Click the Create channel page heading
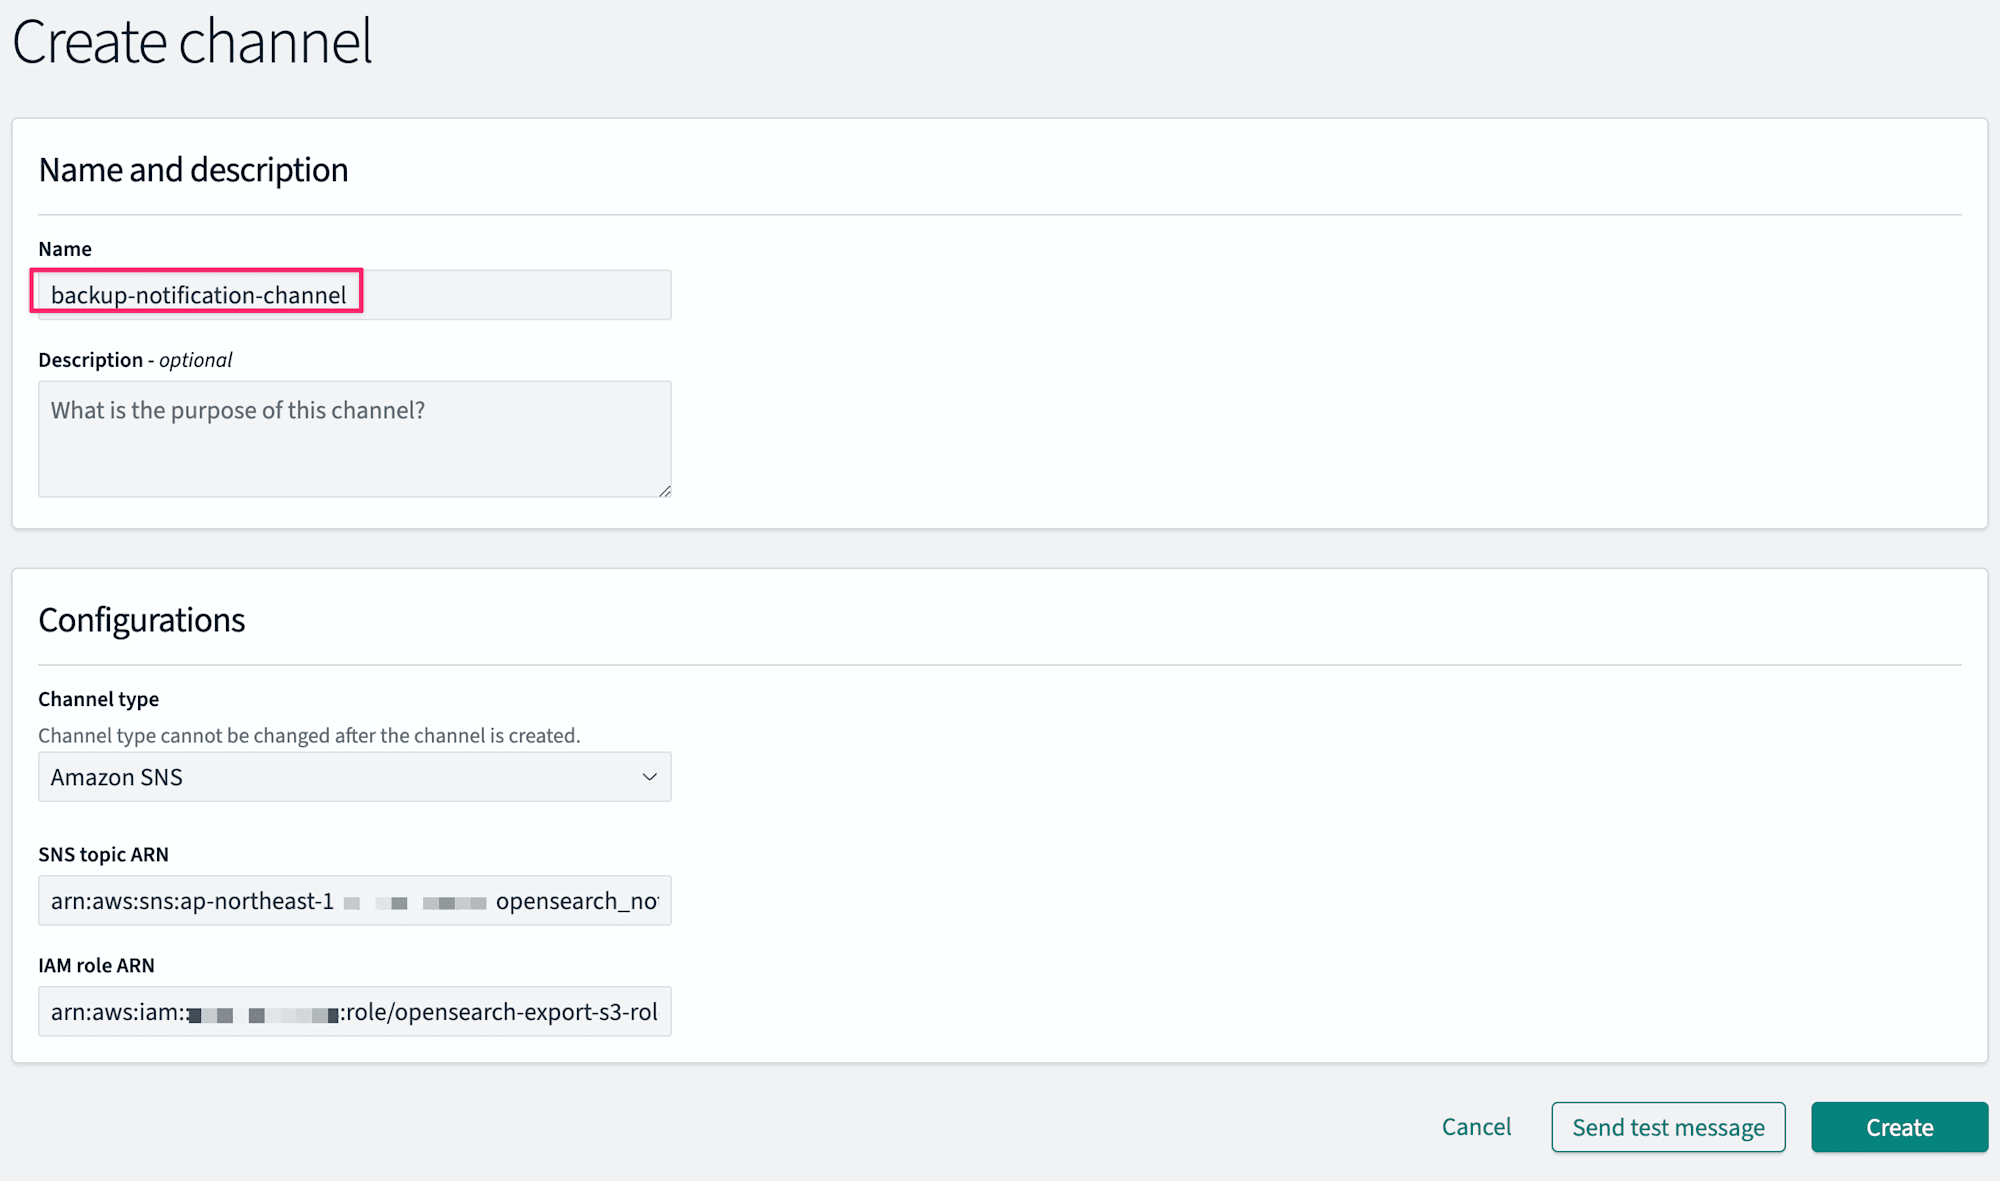This screenshot has height=1181, width=2000. coord(192,42)
